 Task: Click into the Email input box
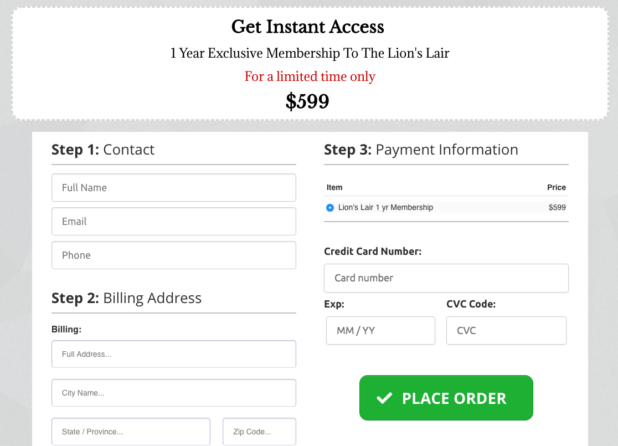coord(174,221)
